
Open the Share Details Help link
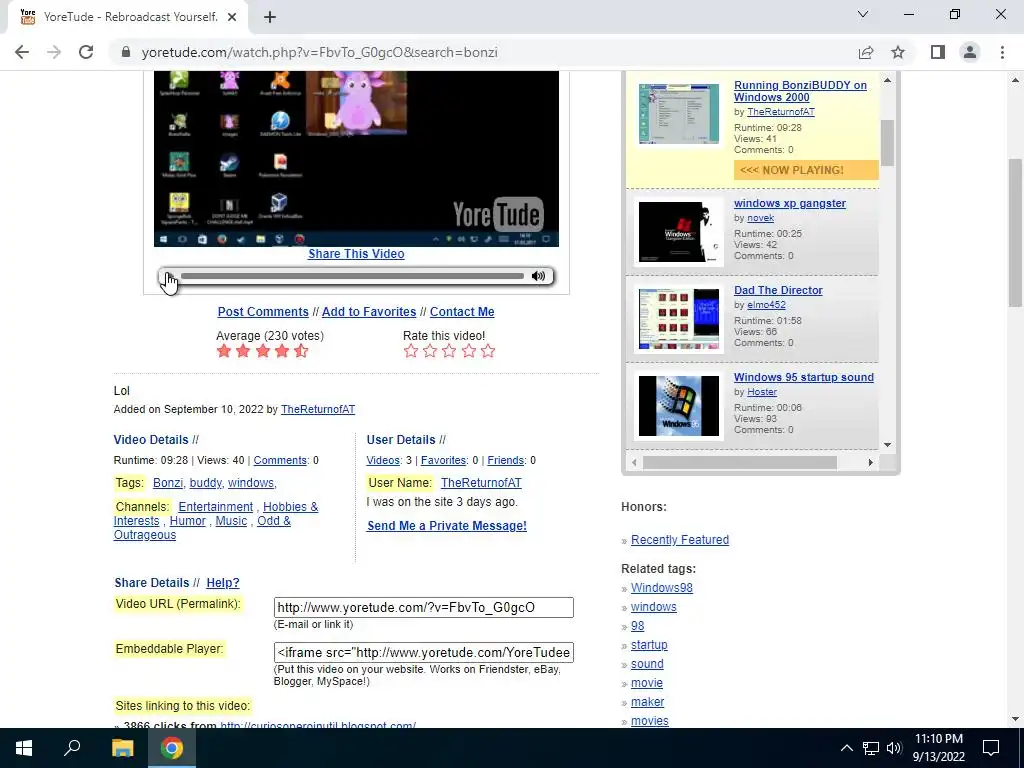pyautogui.click(x=223, y=583)
